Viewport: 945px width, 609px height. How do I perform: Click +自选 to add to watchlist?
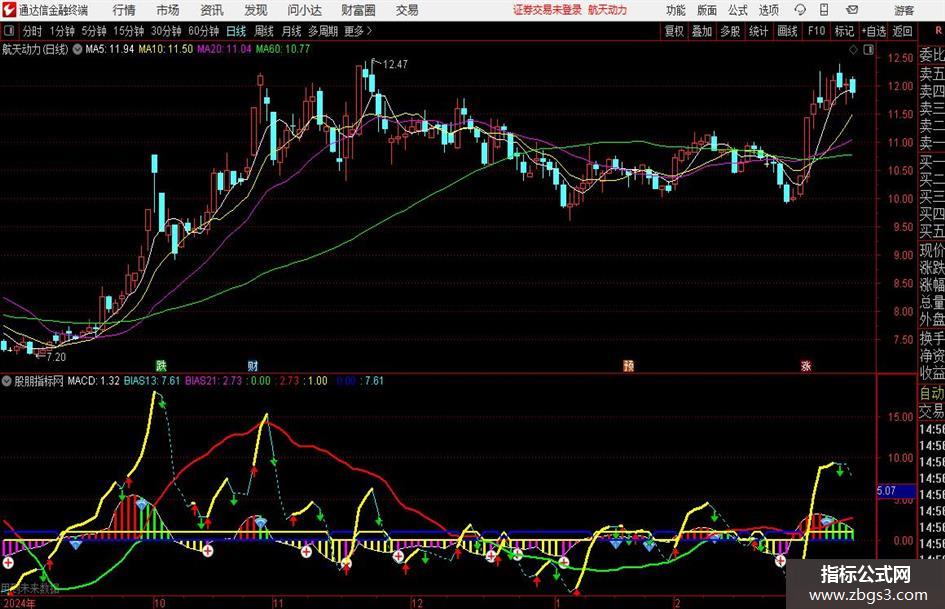(873, 31)
